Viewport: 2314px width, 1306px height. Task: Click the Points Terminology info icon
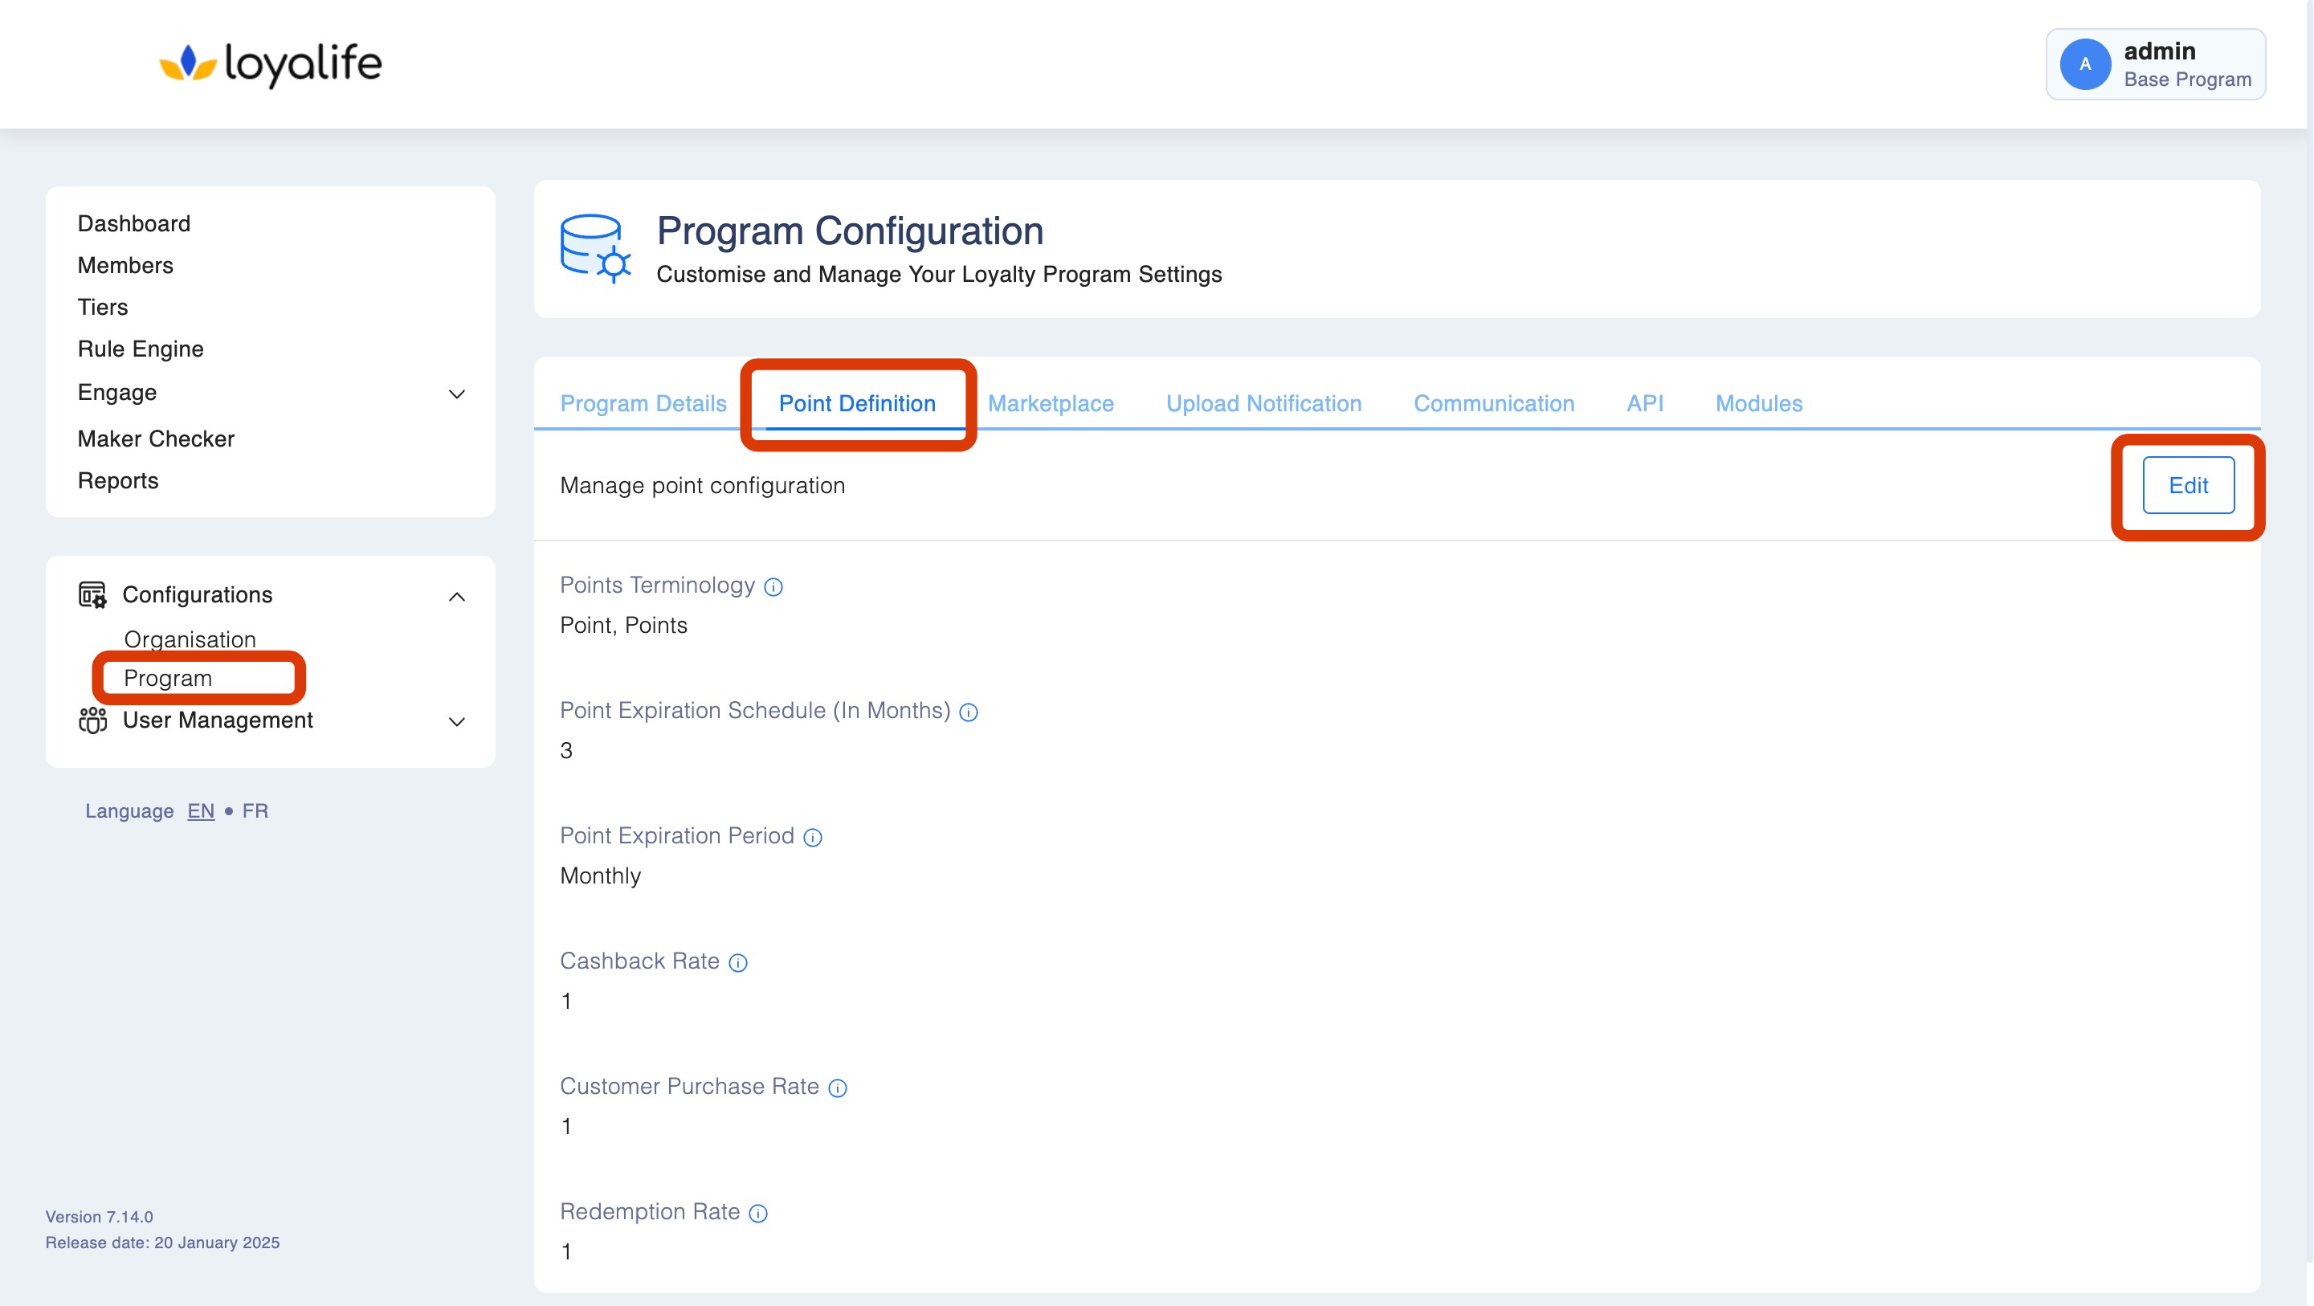773,587
